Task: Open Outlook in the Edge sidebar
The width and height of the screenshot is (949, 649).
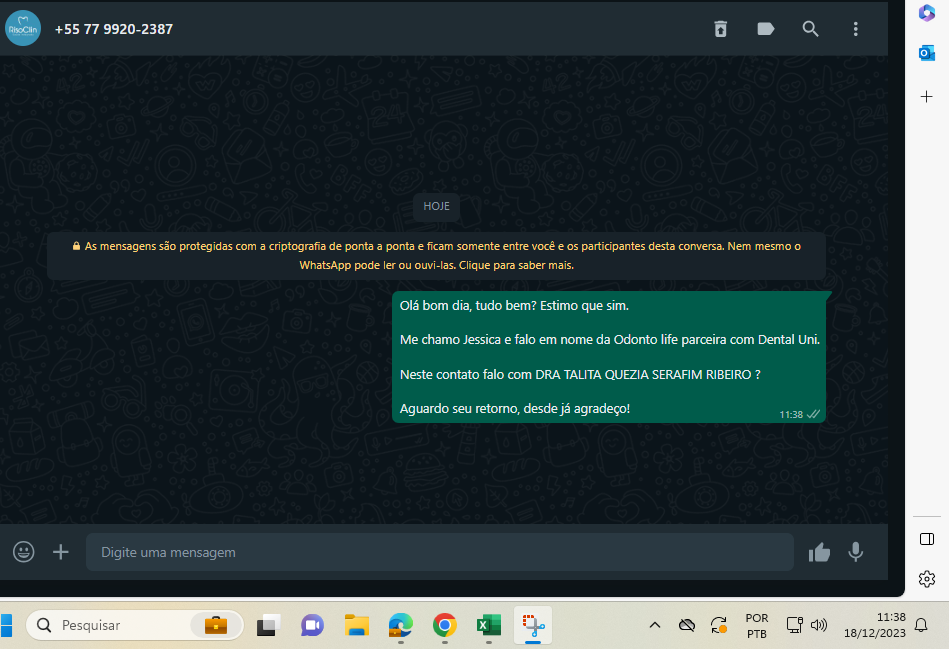Action: click(927, 53)
